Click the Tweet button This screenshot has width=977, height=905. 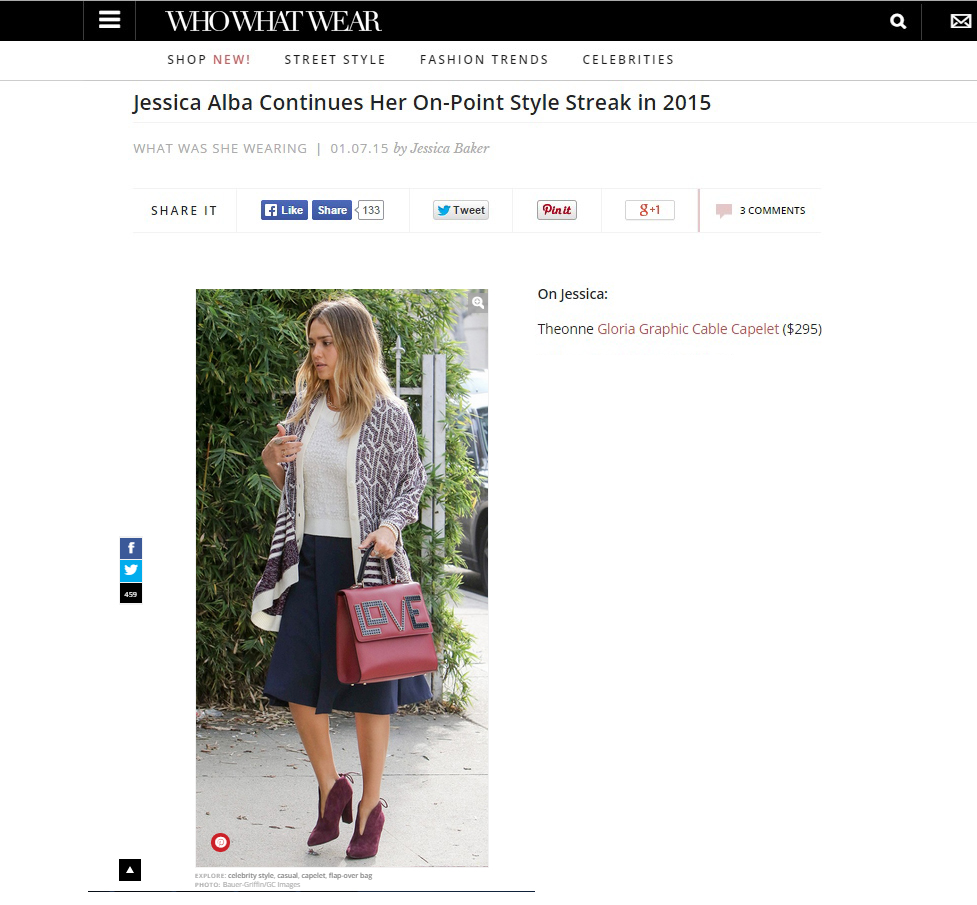pyautogui.click(x=461, y=210)
